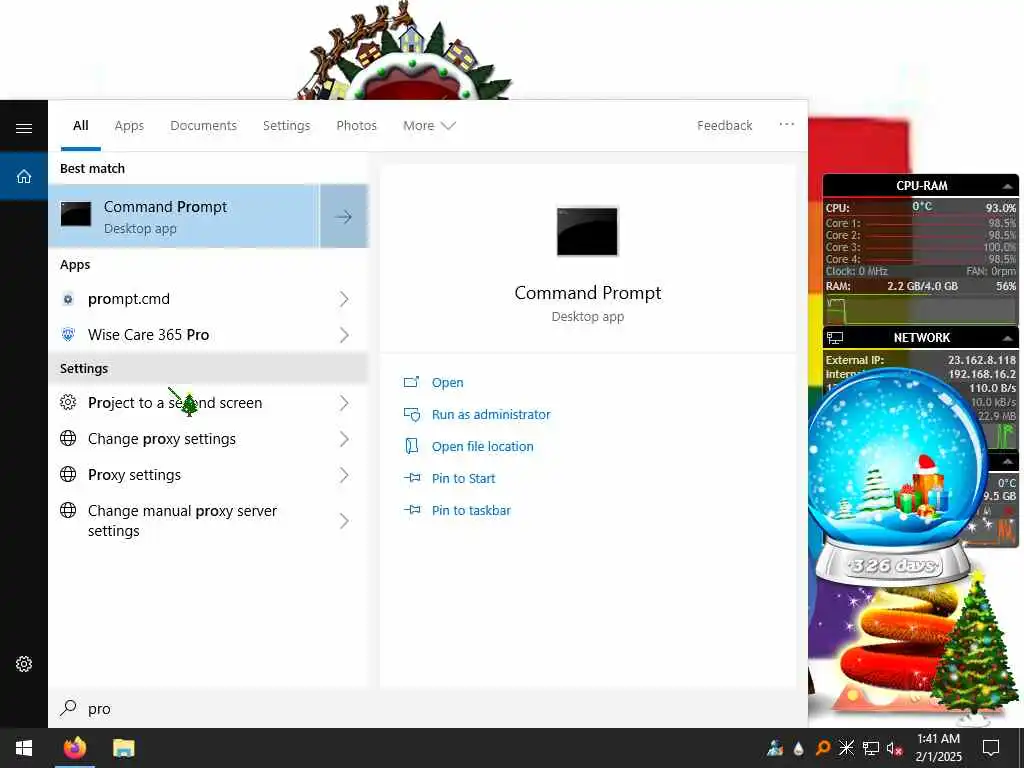Click the Open action icon
Viewport: 1024px width, 768px height.
click(411, 382)
